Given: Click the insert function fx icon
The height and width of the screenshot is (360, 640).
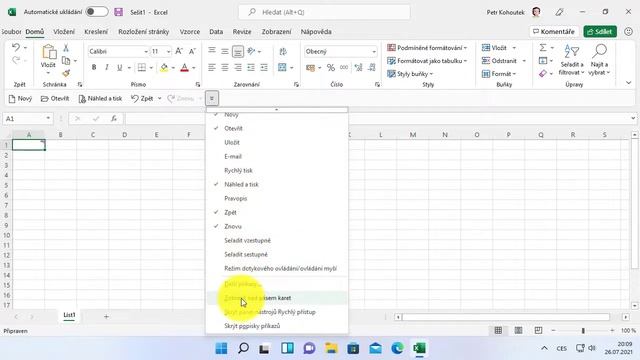Looking at the screenshot, I should pos(114,119).
